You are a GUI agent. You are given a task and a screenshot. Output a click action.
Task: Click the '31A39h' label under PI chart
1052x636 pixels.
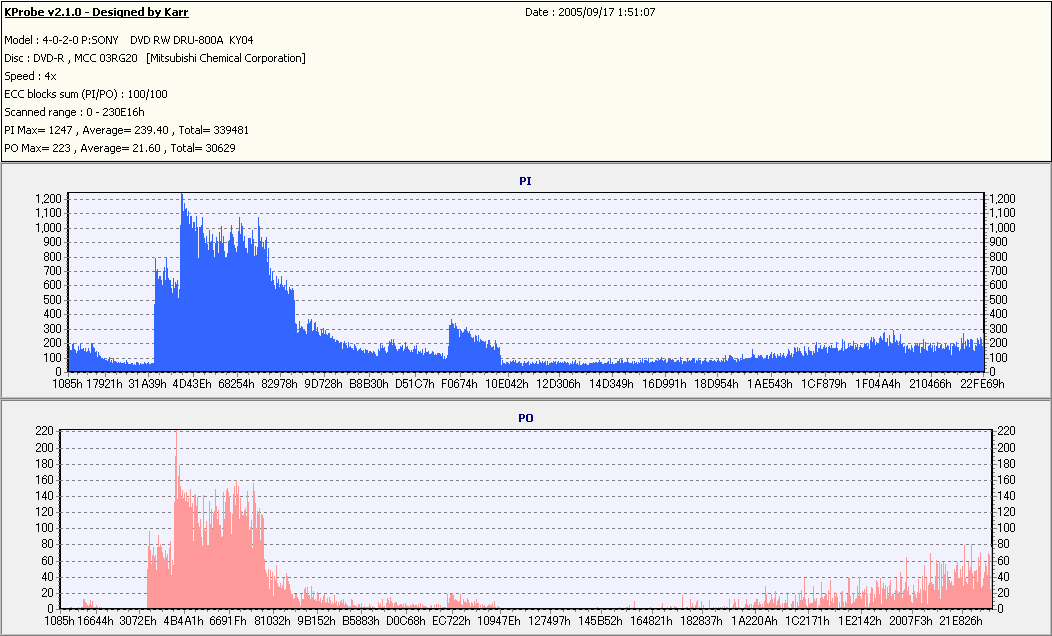pyautogui.click(x=148, y=384)
